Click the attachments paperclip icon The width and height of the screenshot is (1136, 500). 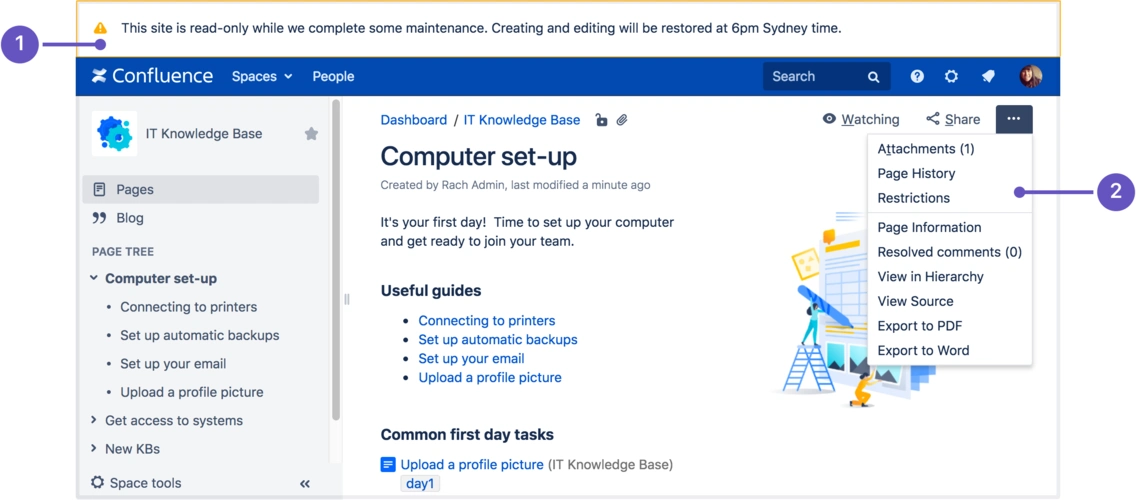622,120
